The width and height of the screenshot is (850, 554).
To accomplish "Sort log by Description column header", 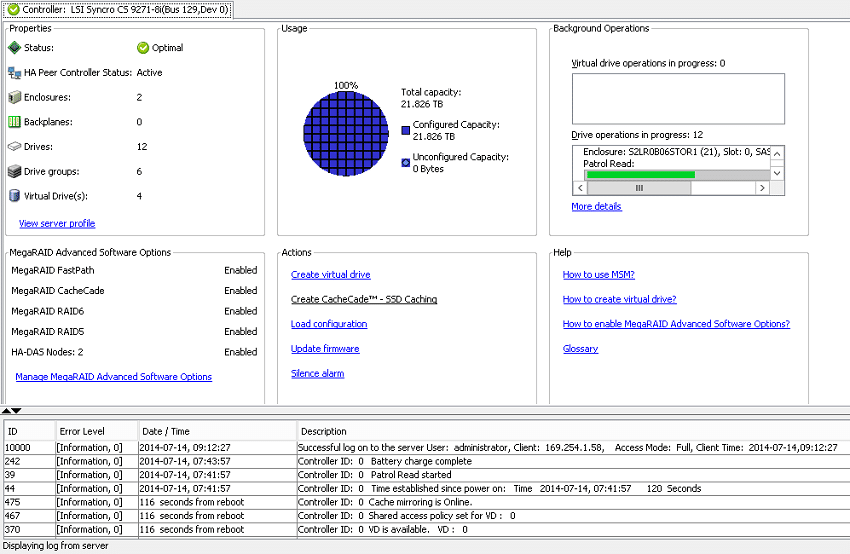I will click(x=574, y=431).
